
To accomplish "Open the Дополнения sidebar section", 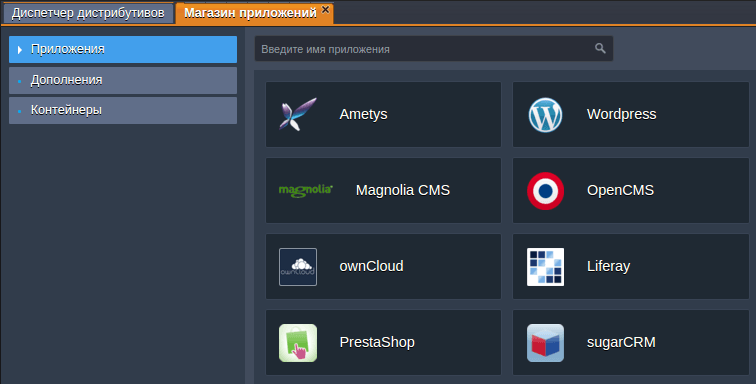I will point(123,80).
